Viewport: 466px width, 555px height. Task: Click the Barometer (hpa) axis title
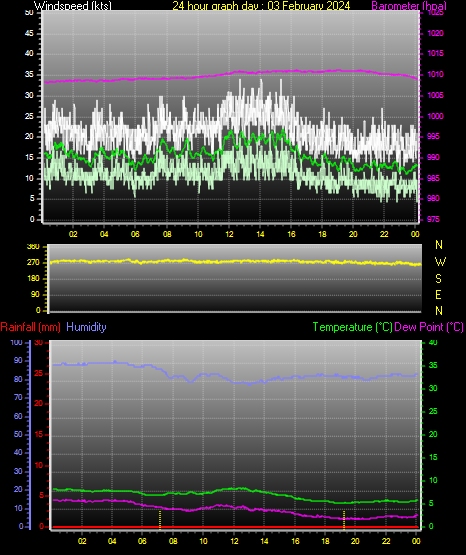(x=409, y=5)
